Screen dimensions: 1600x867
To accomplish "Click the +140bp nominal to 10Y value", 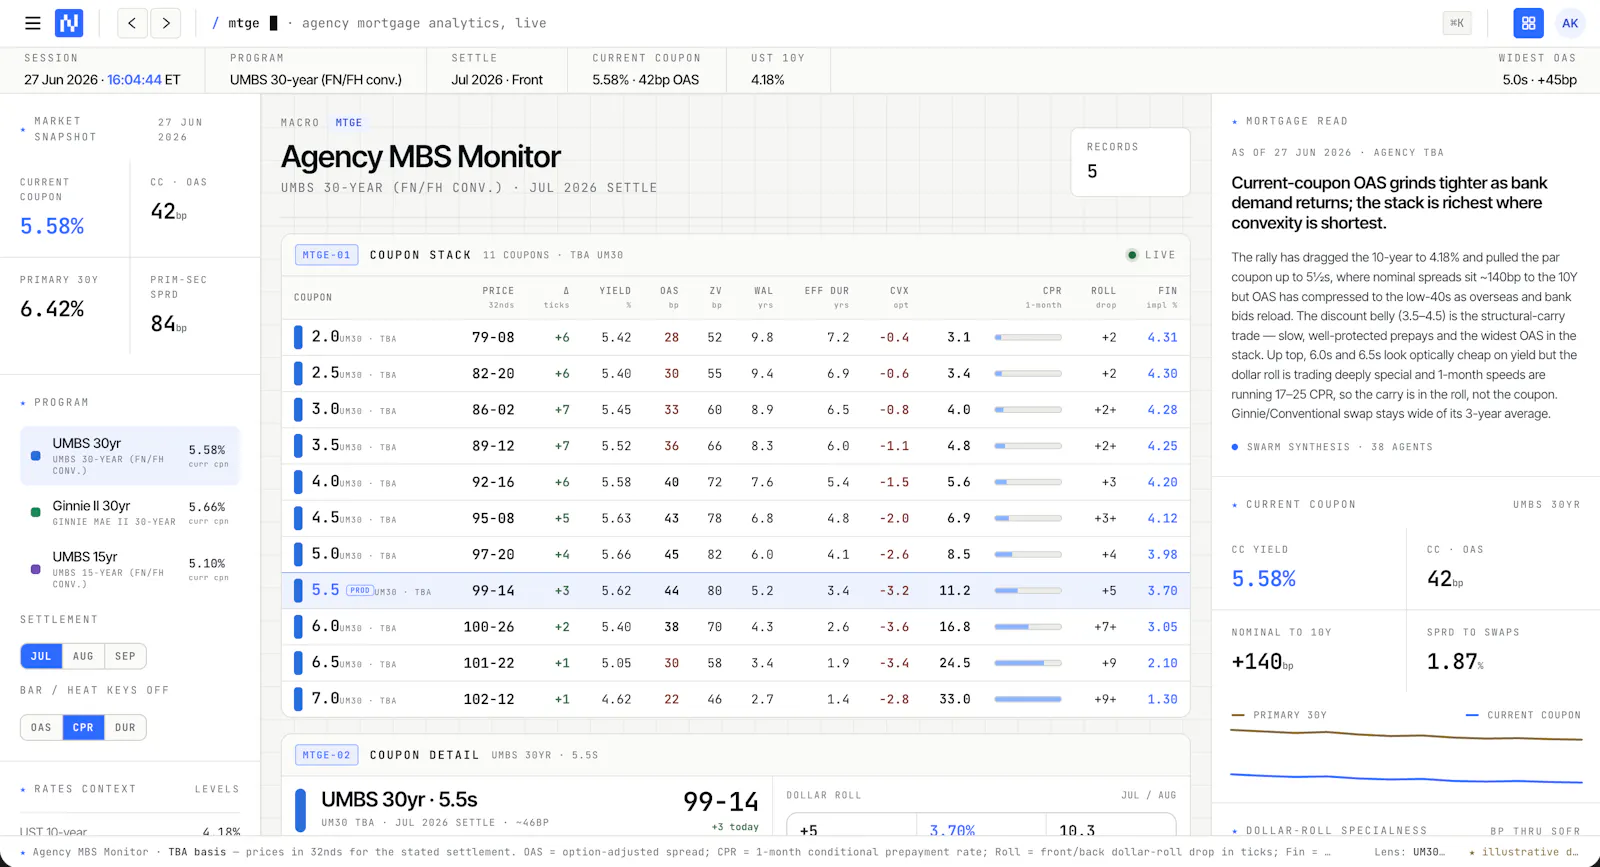I will pos(1262,662).
